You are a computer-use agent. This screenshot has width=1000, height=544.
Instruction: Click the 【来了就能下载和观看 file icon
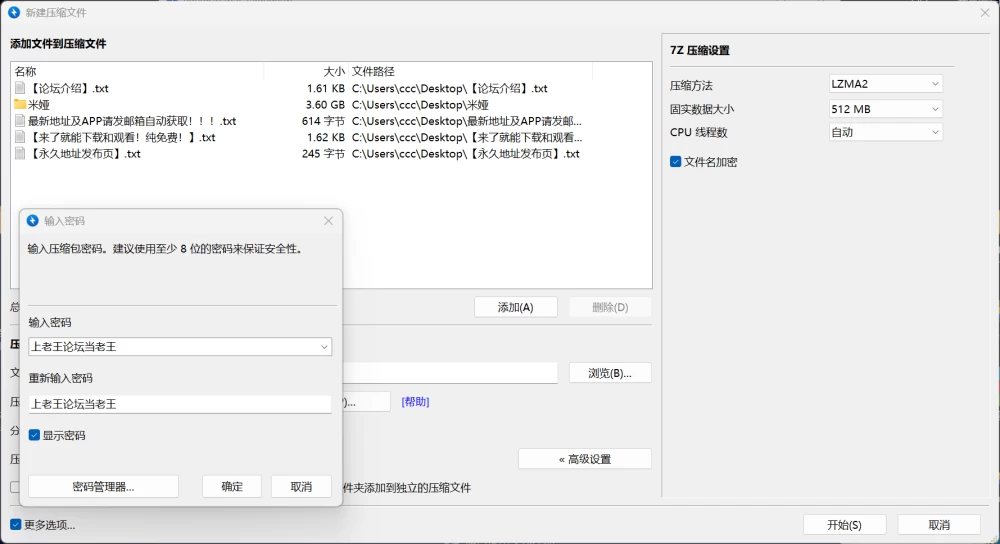pos(20,137)
